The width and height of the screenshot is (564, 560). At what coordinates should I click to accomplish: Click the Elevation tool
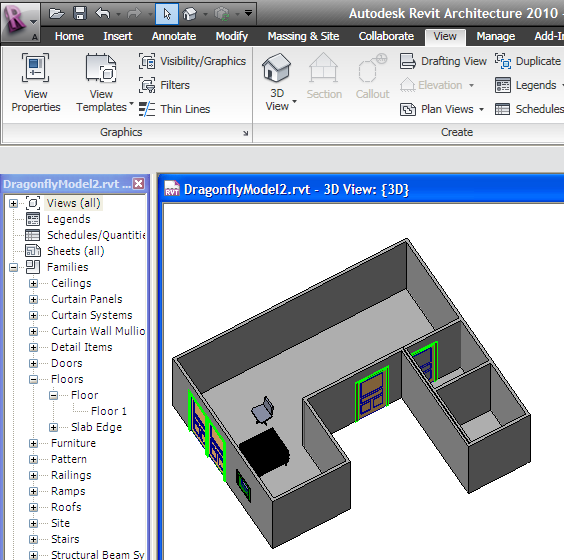(x=437, y=85)
